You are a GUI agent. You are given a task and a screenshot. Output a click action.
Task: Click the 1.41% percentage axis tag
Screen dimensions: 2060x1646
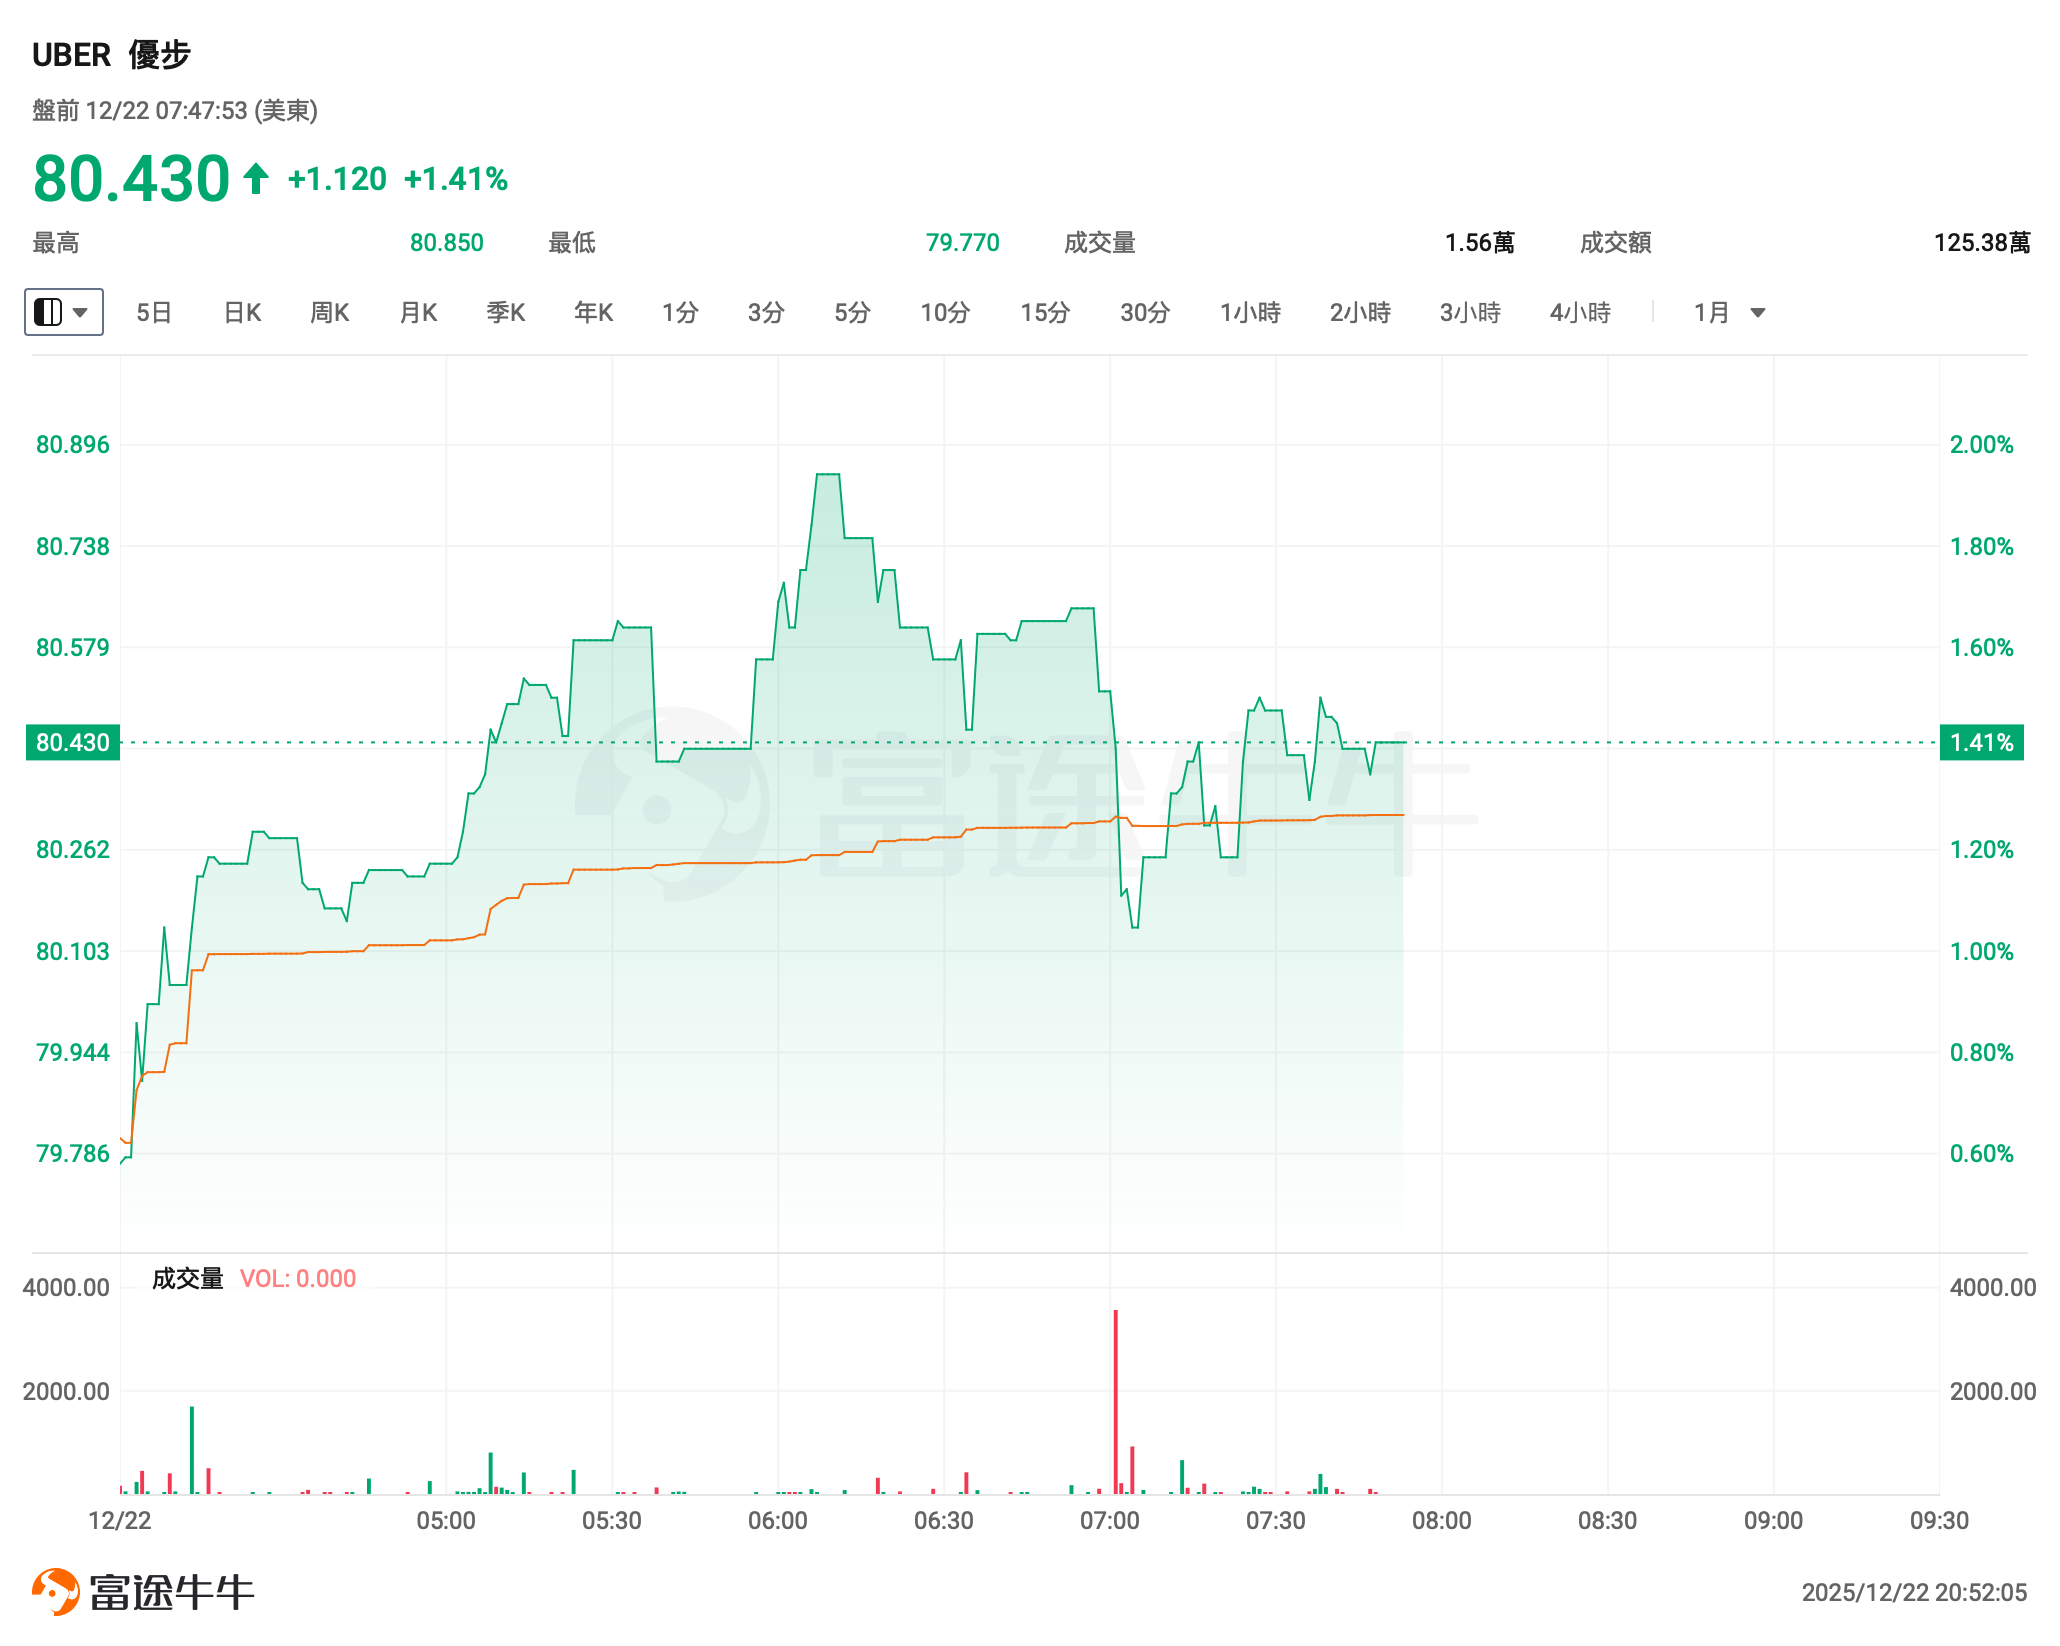1981,742
